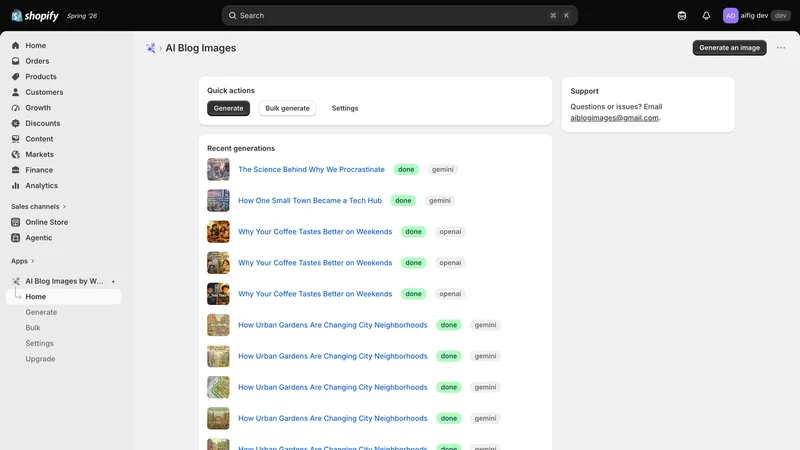Select the app's Home subpage in sidebar
Screen dimensions: 800x450
(63, 296)
